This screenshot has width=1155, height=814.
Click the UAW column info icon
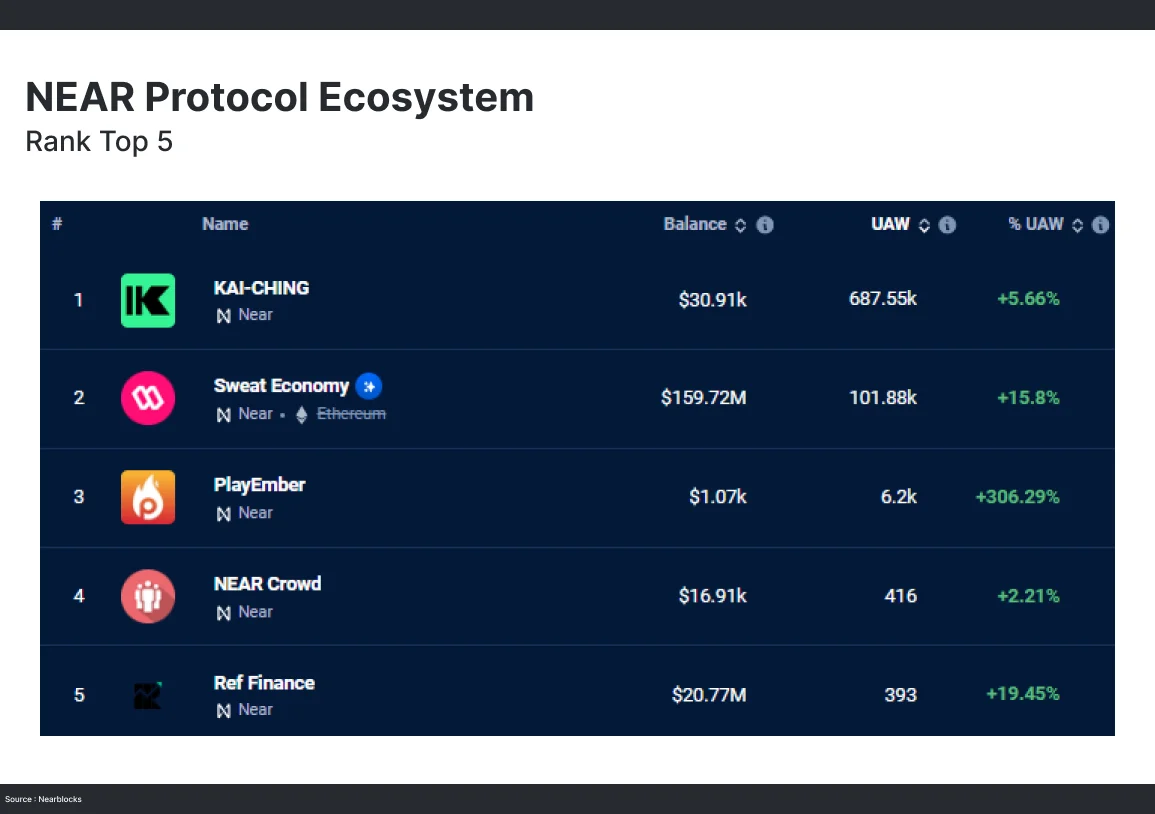coord(948,225)
